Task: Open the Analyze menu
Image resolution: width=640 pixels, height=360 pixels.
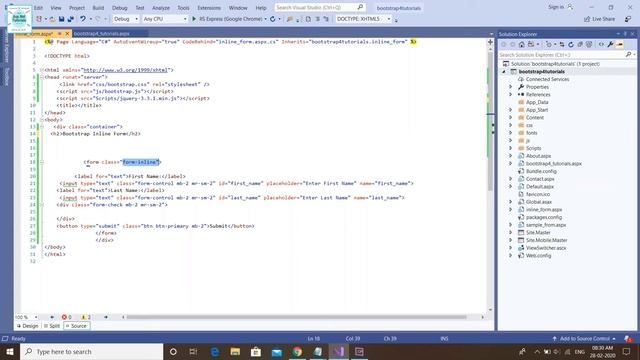Action: [161, 8]
